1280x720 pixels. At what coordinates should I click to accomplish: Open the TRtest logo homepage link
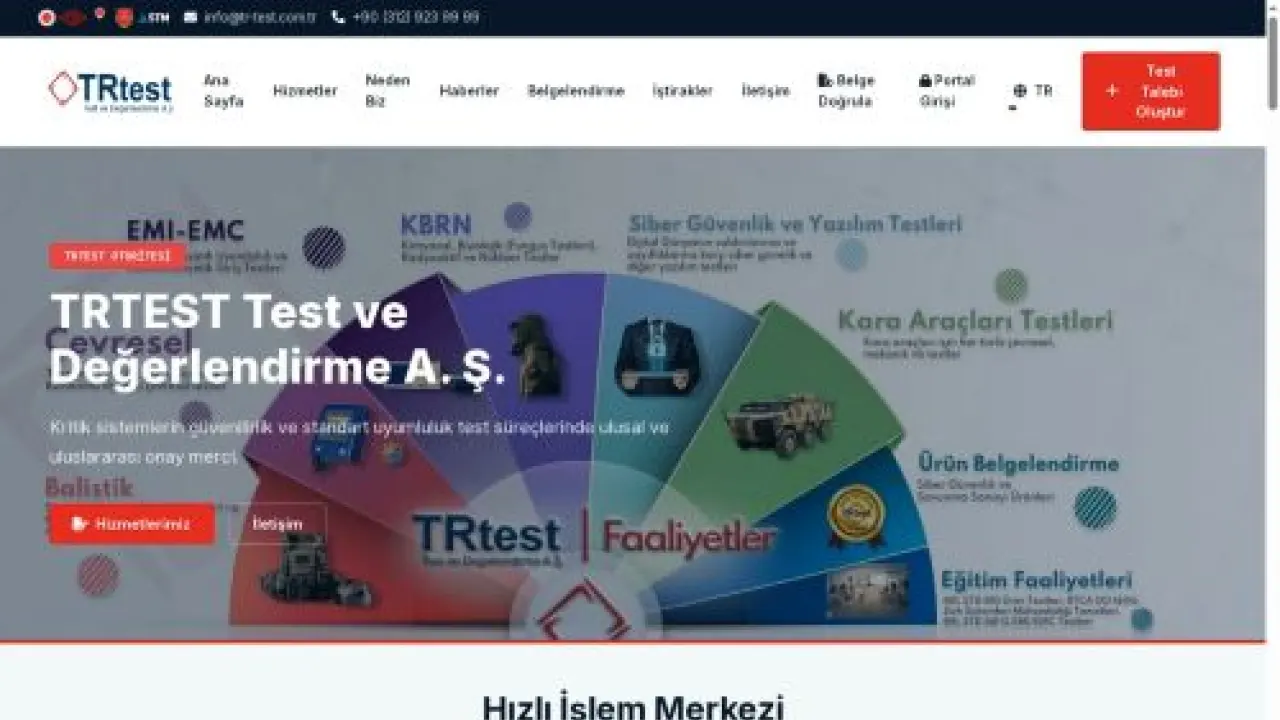tap(110, 91)
